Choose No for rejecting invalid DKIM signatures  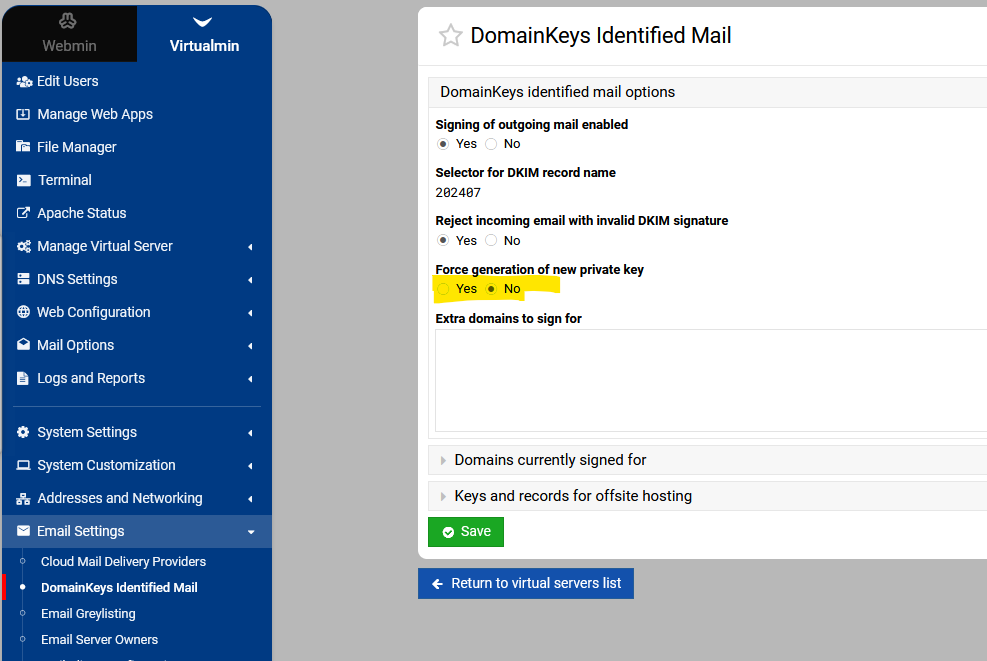[491, 241]
